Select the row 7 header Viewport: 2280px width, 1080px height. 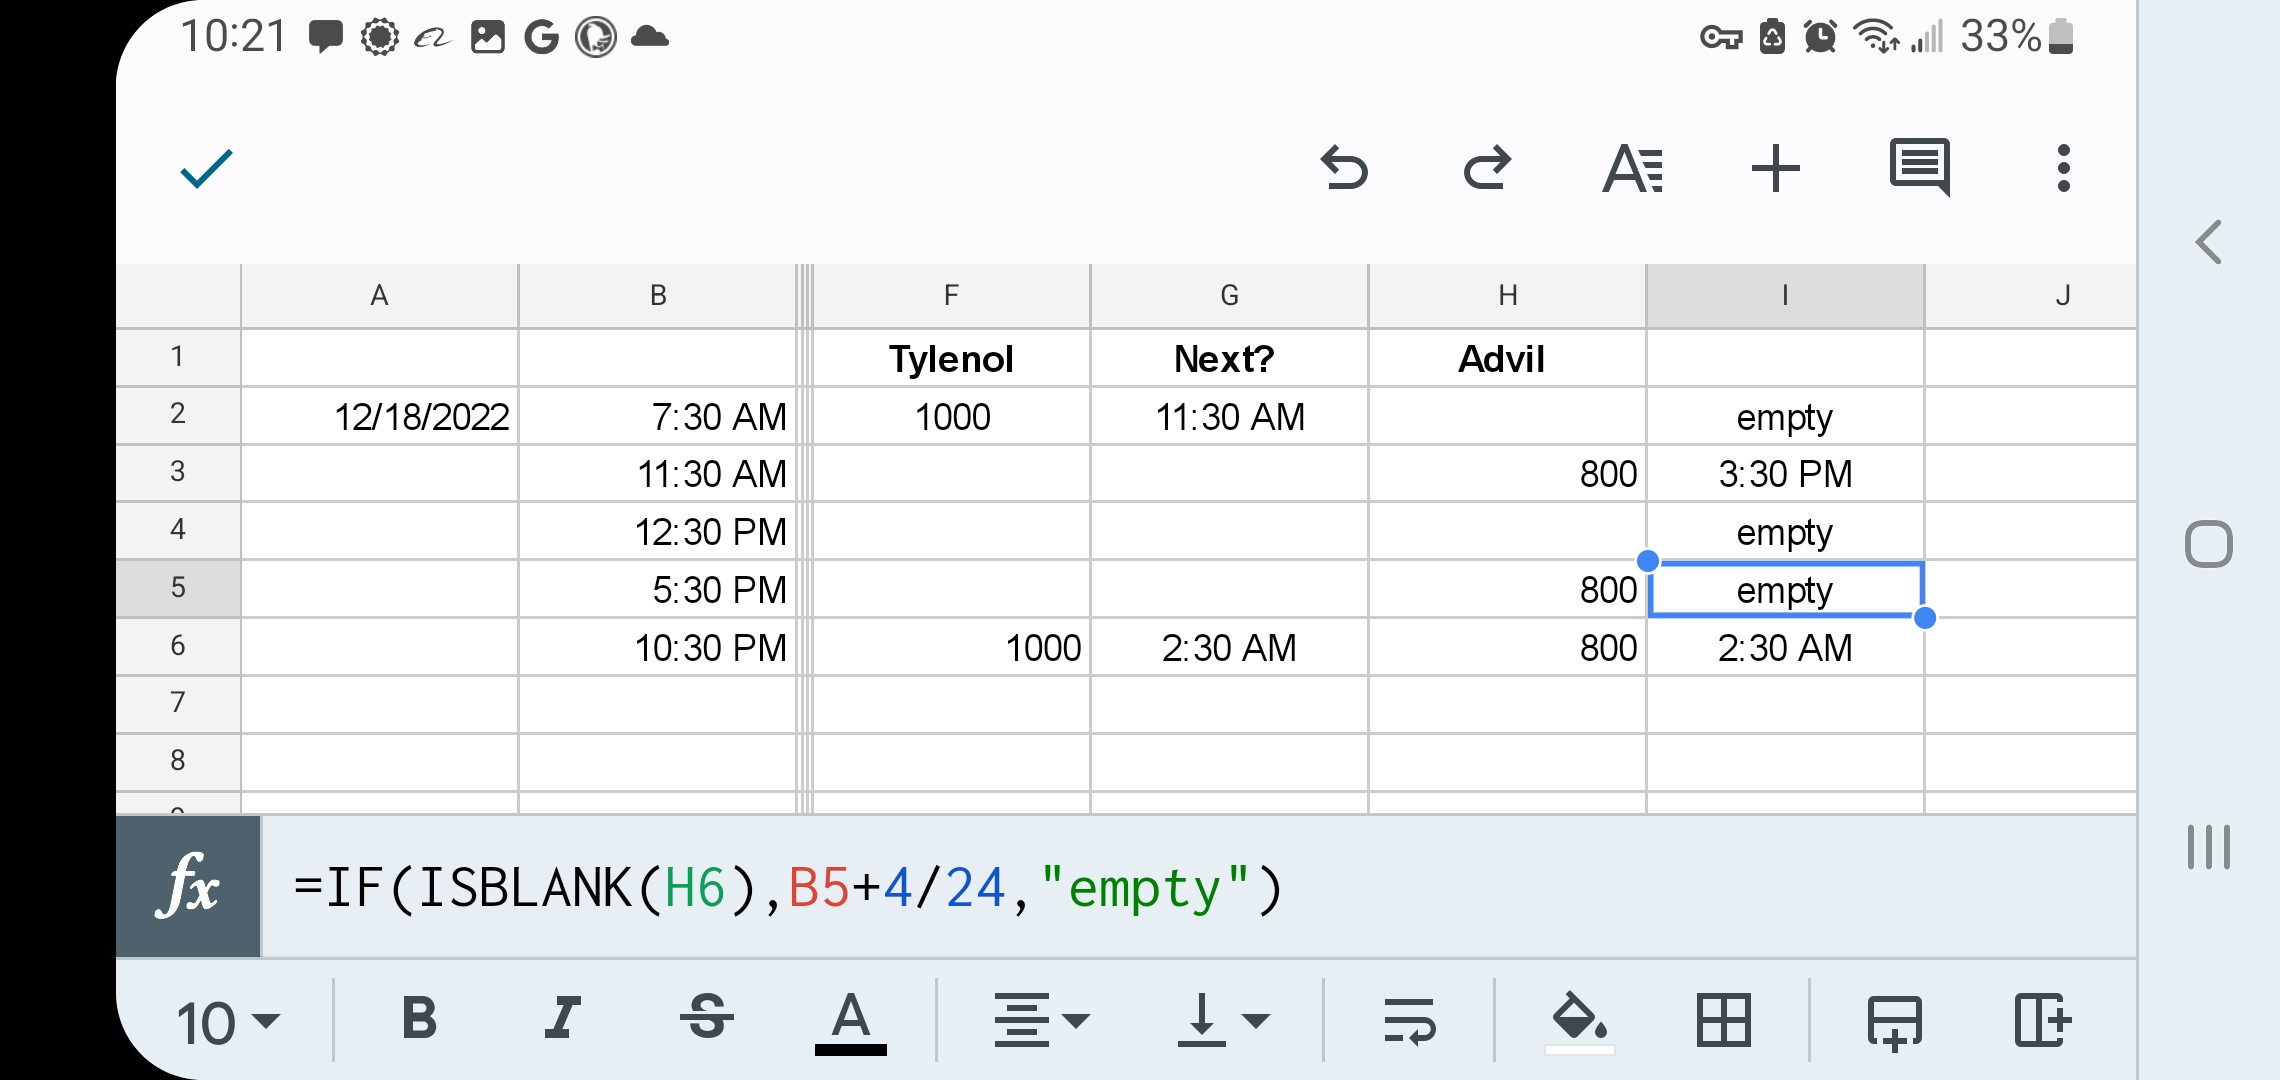point(178,703)
